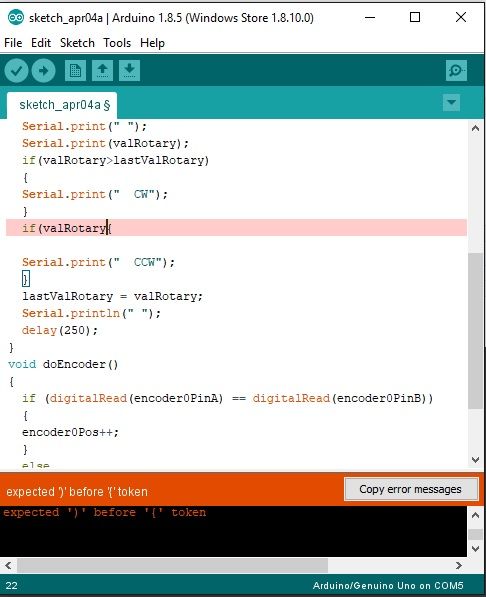Click the Verify checkmark button
Viewport: 486px width, 597px height.
[x=16, y=70]
